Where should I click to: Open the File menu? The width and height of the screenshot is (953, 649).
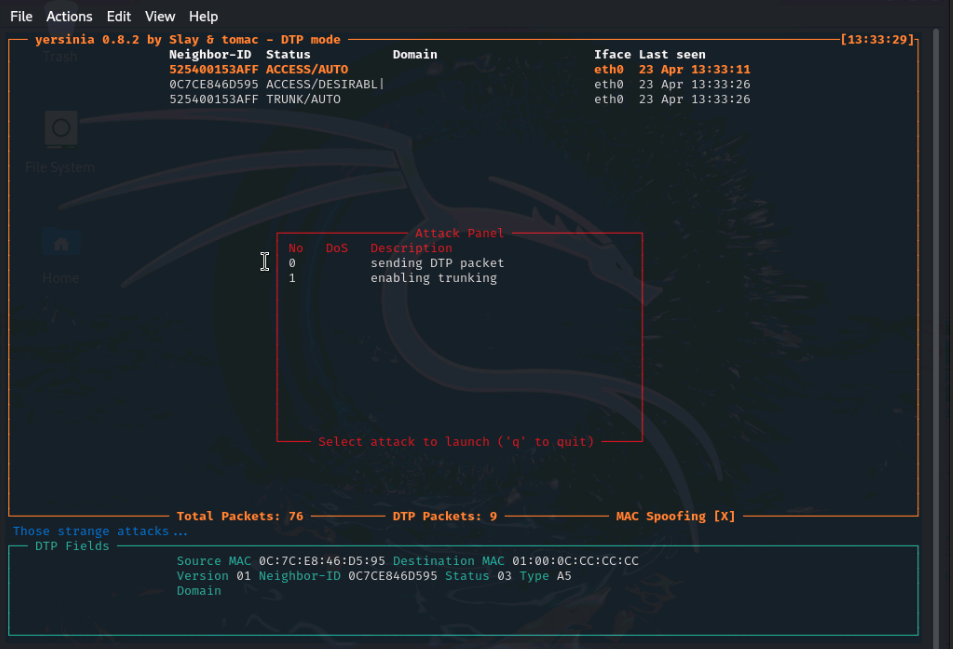point(21,16)
